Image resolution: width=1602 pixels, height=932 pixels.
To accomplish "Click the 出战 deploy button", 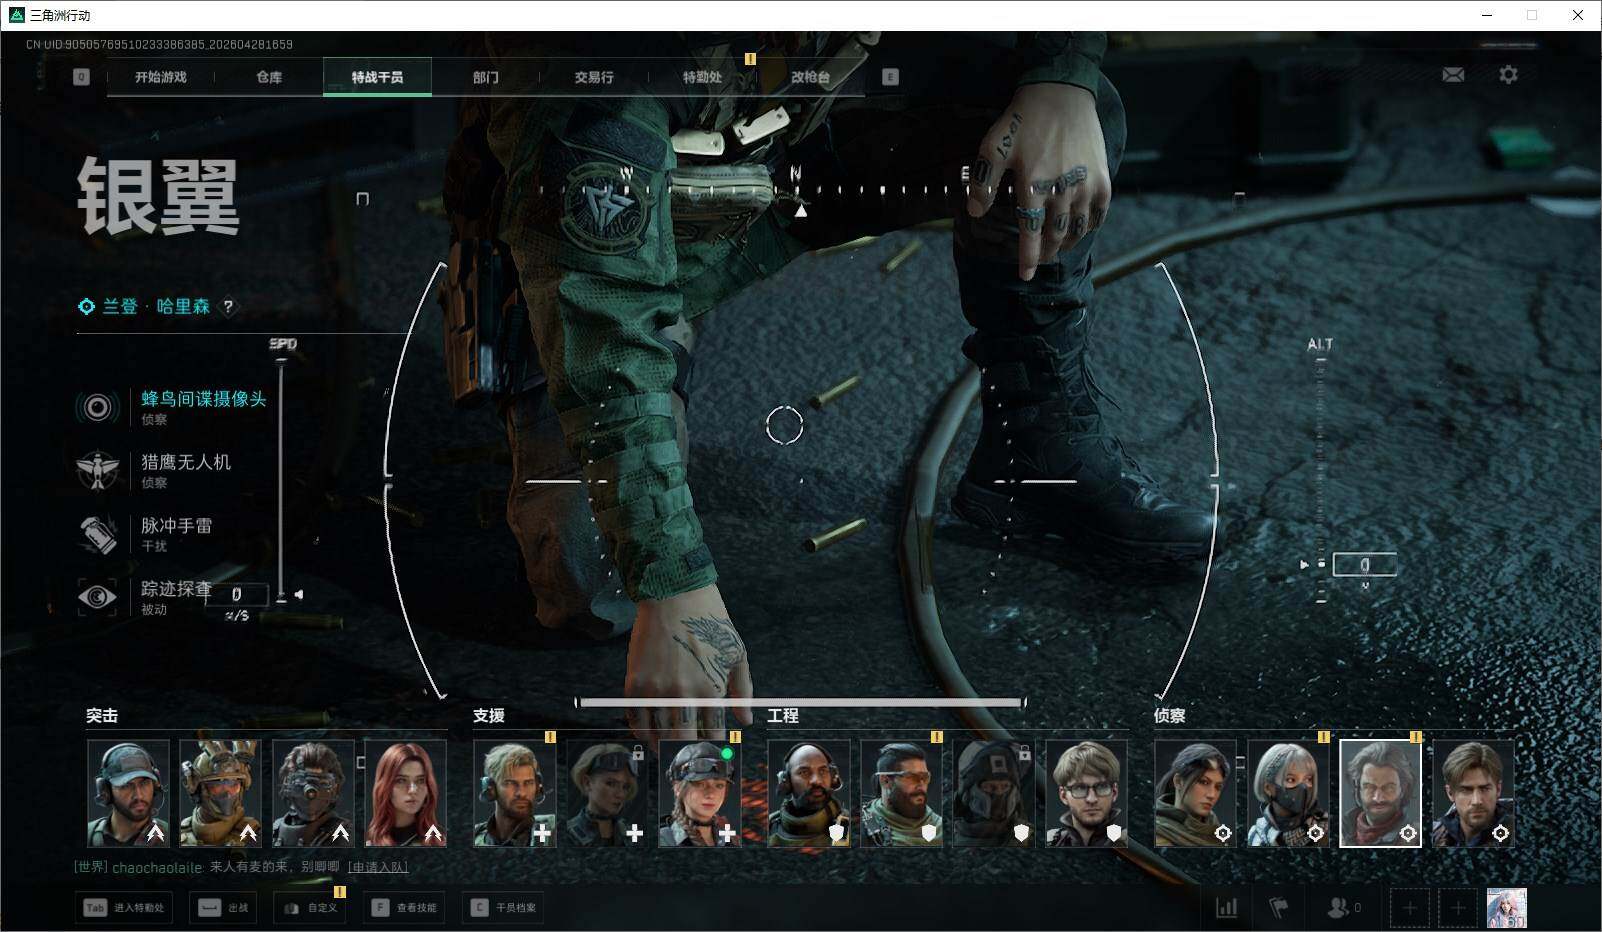I will pyautogui.click(x=223, y=908).
